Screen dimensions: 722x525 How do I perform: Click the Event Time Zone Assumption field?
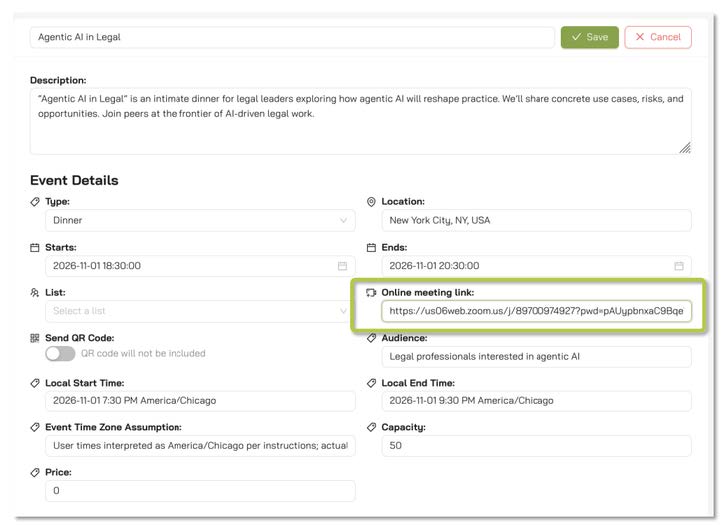tap(200, 446)
